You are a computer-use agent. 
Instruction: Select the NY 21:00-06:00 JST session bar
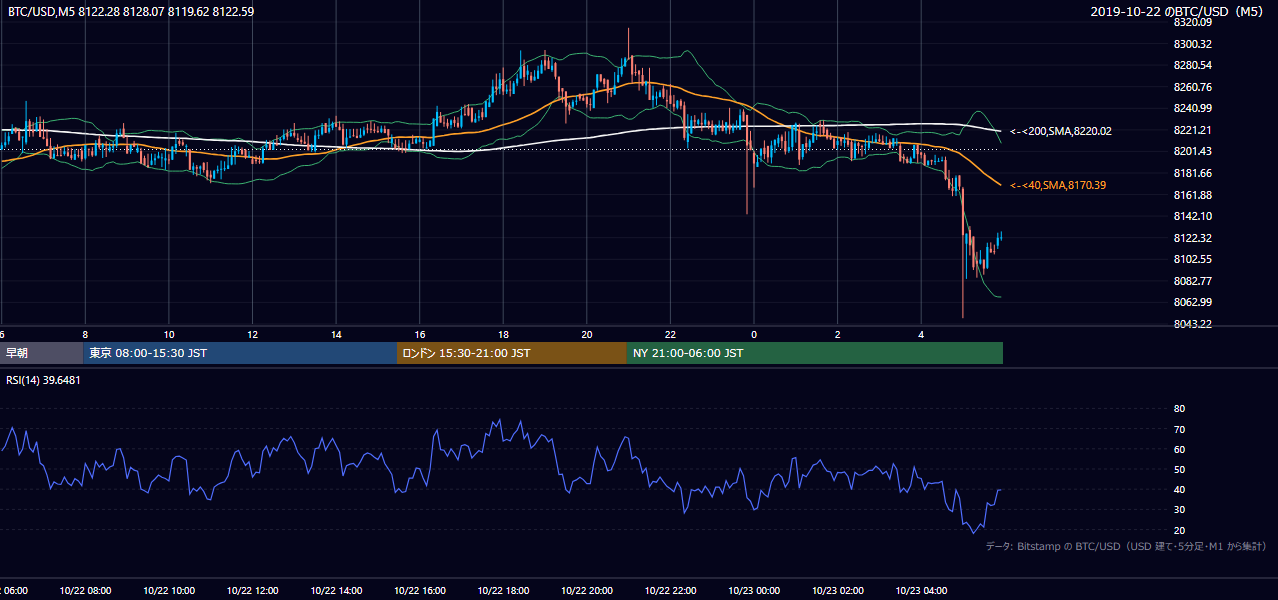(815, 353)
